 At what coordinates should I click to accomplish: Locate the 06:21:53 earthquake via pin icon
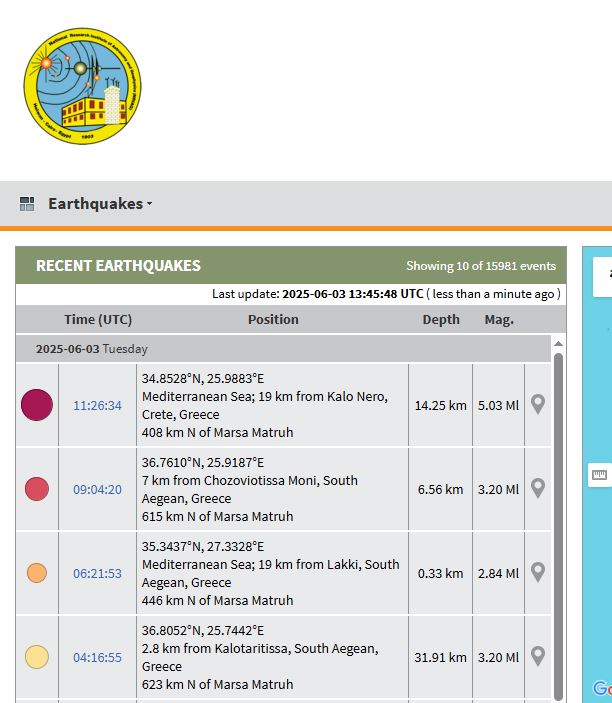pos(538,573)
